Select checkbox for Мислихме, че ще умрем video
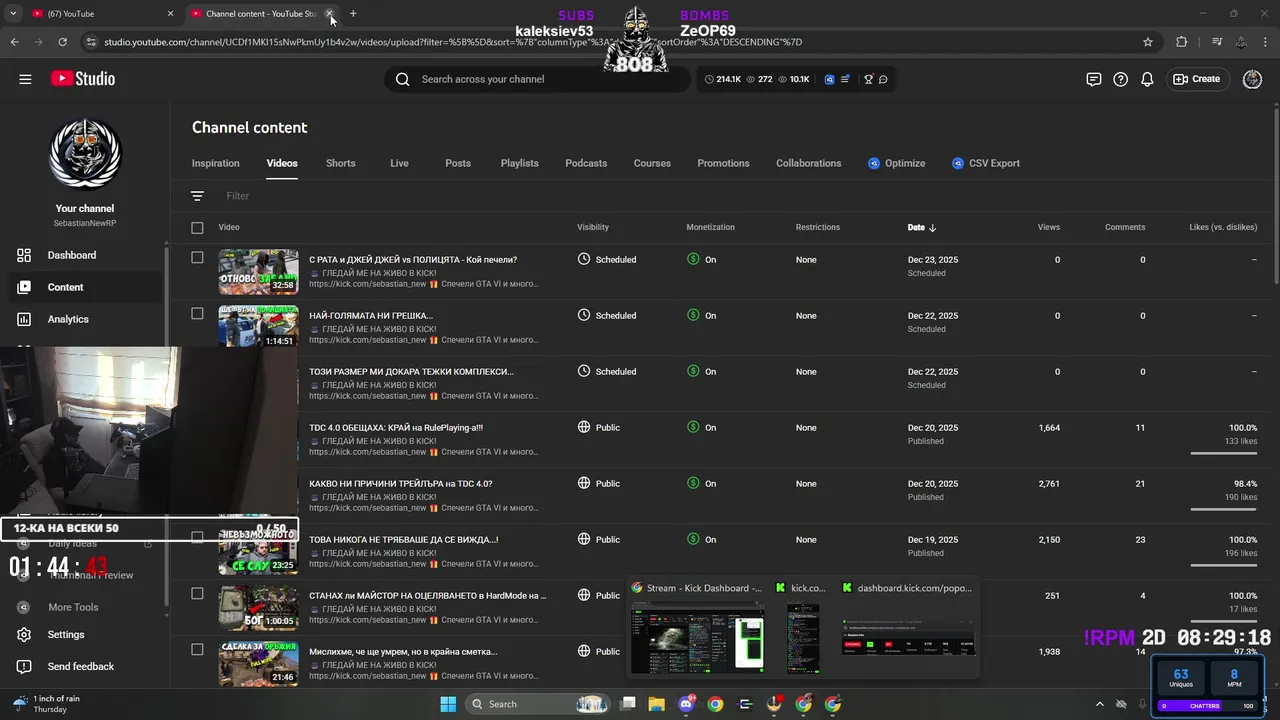The image size is (1280, 720). [x=197, y=649]
